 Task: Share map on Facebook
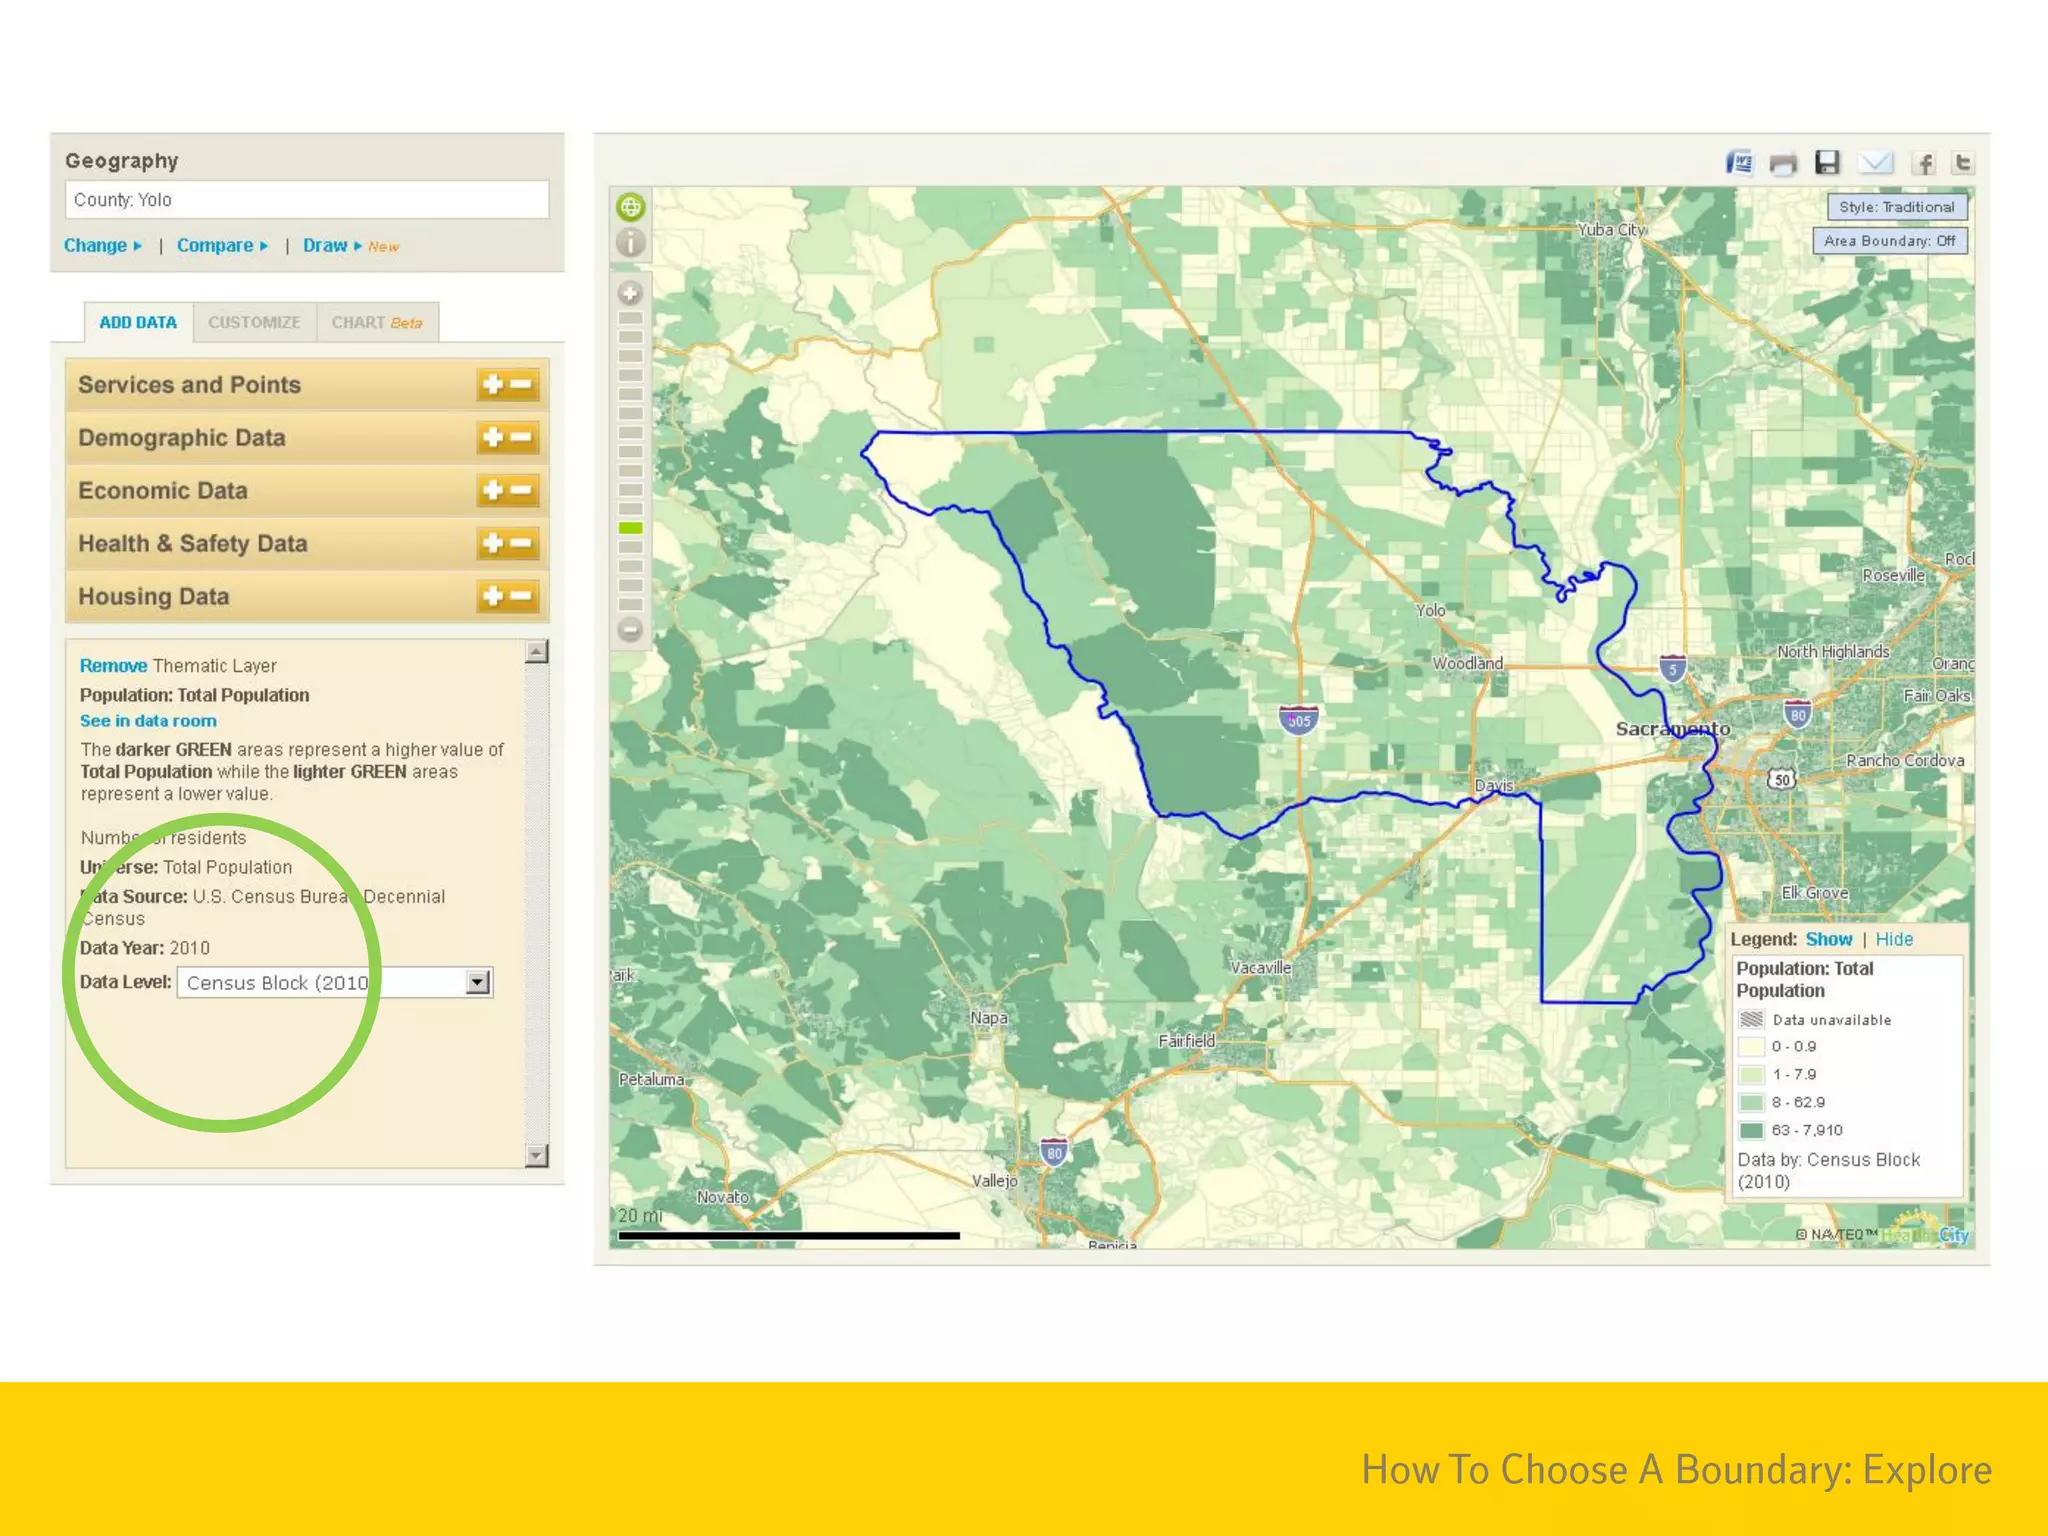[x=1923, y=163]
